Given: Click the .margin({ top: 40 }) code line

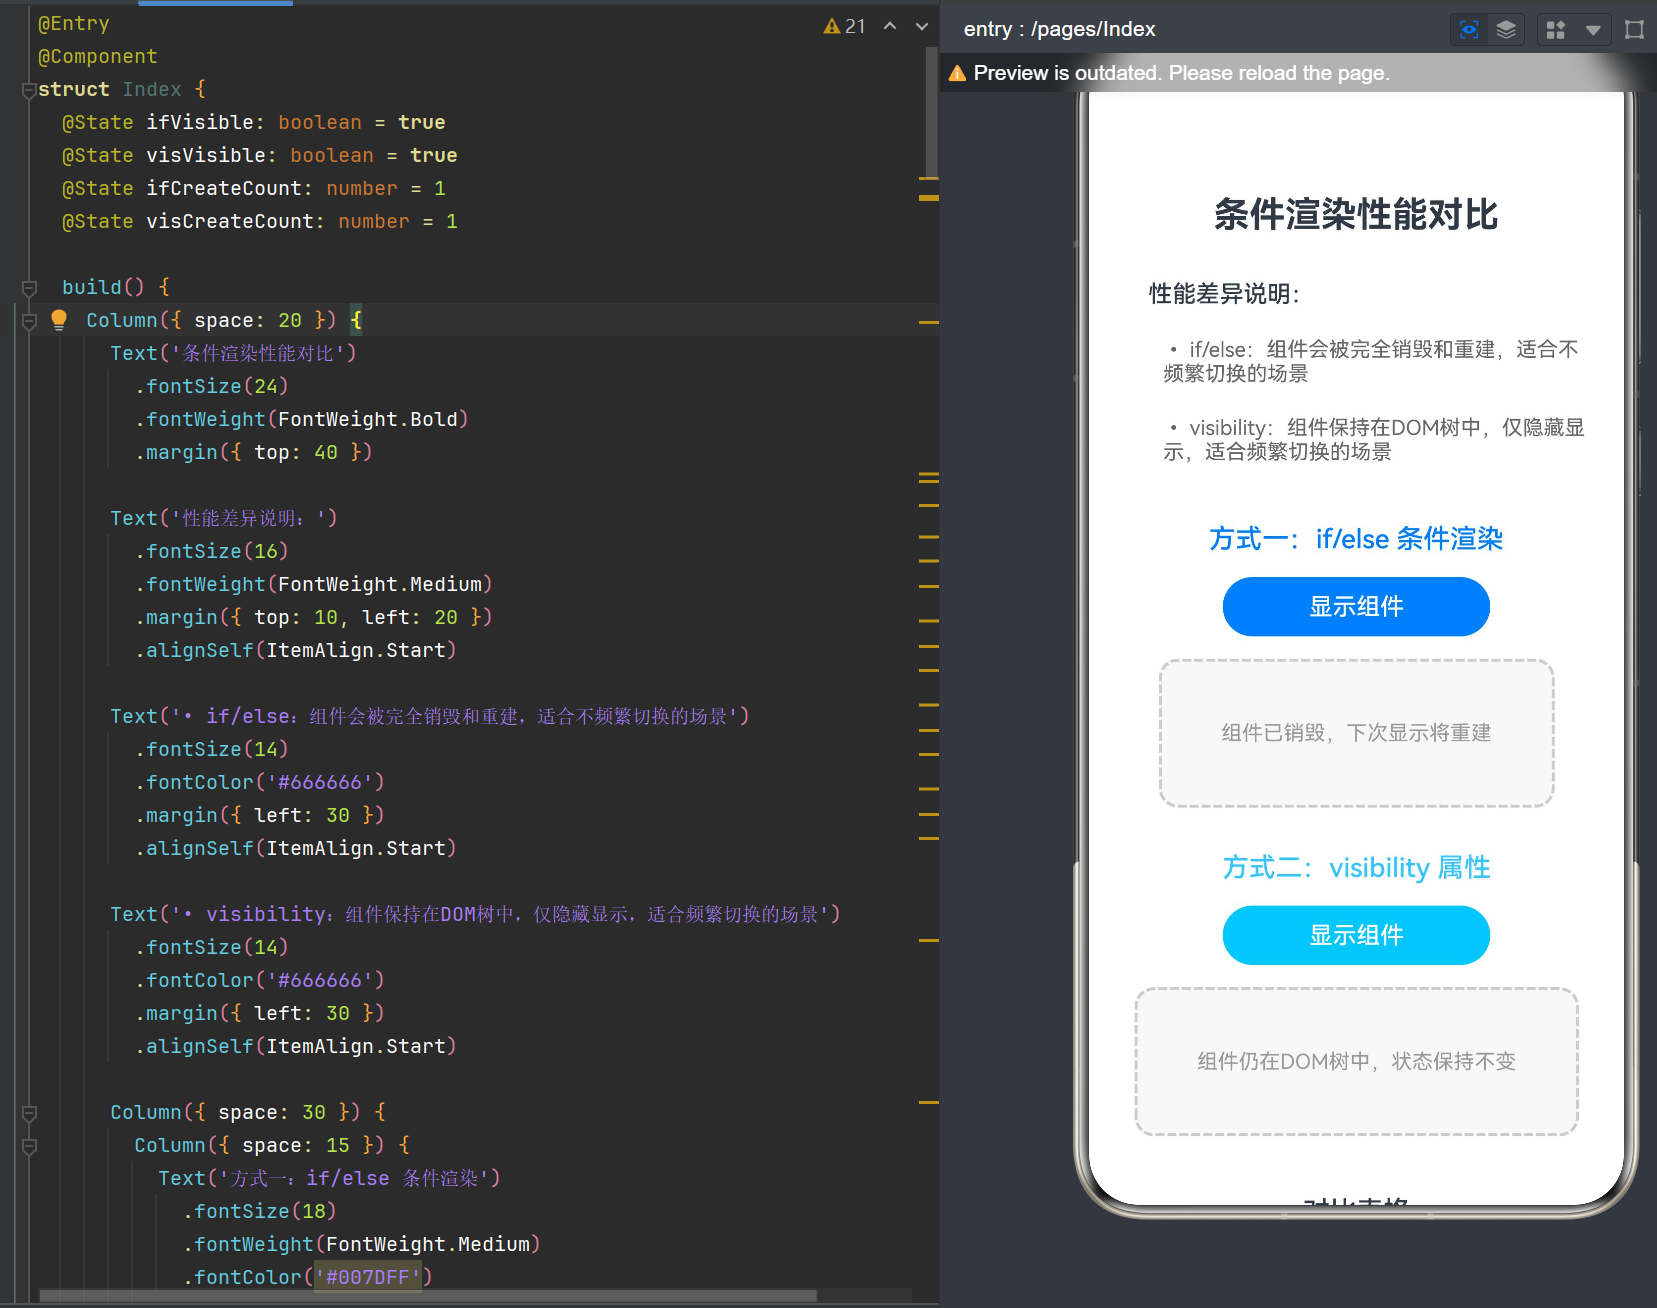Looking at the screenshot, I should coord(254,452).
